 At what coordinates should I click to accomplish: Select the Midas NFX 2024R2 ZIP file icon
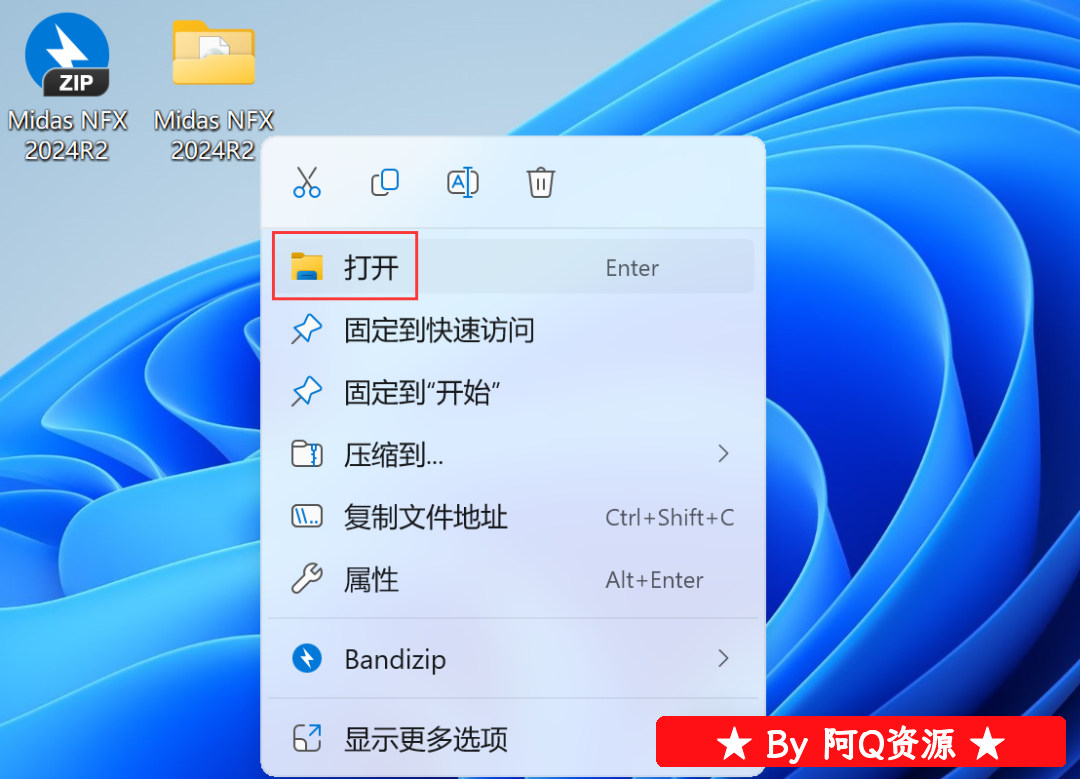tap(68, 54)
